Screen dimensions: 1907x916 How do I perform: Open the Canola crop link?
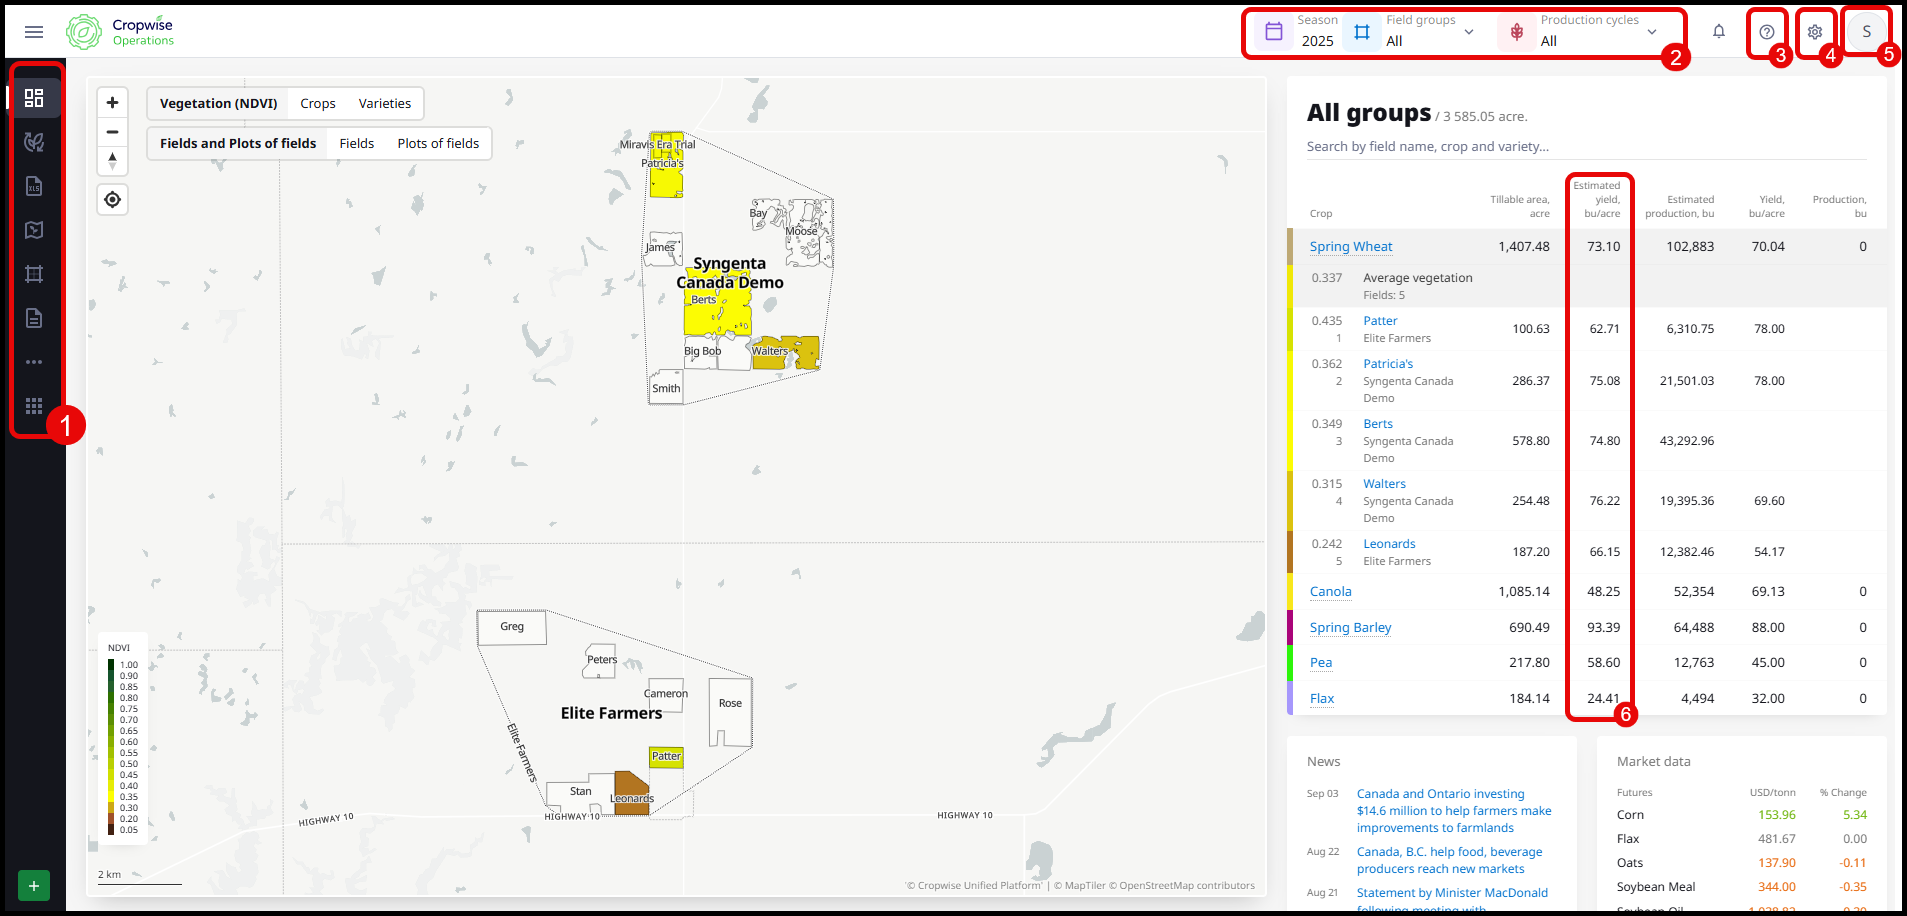[x=1330, y=592]
